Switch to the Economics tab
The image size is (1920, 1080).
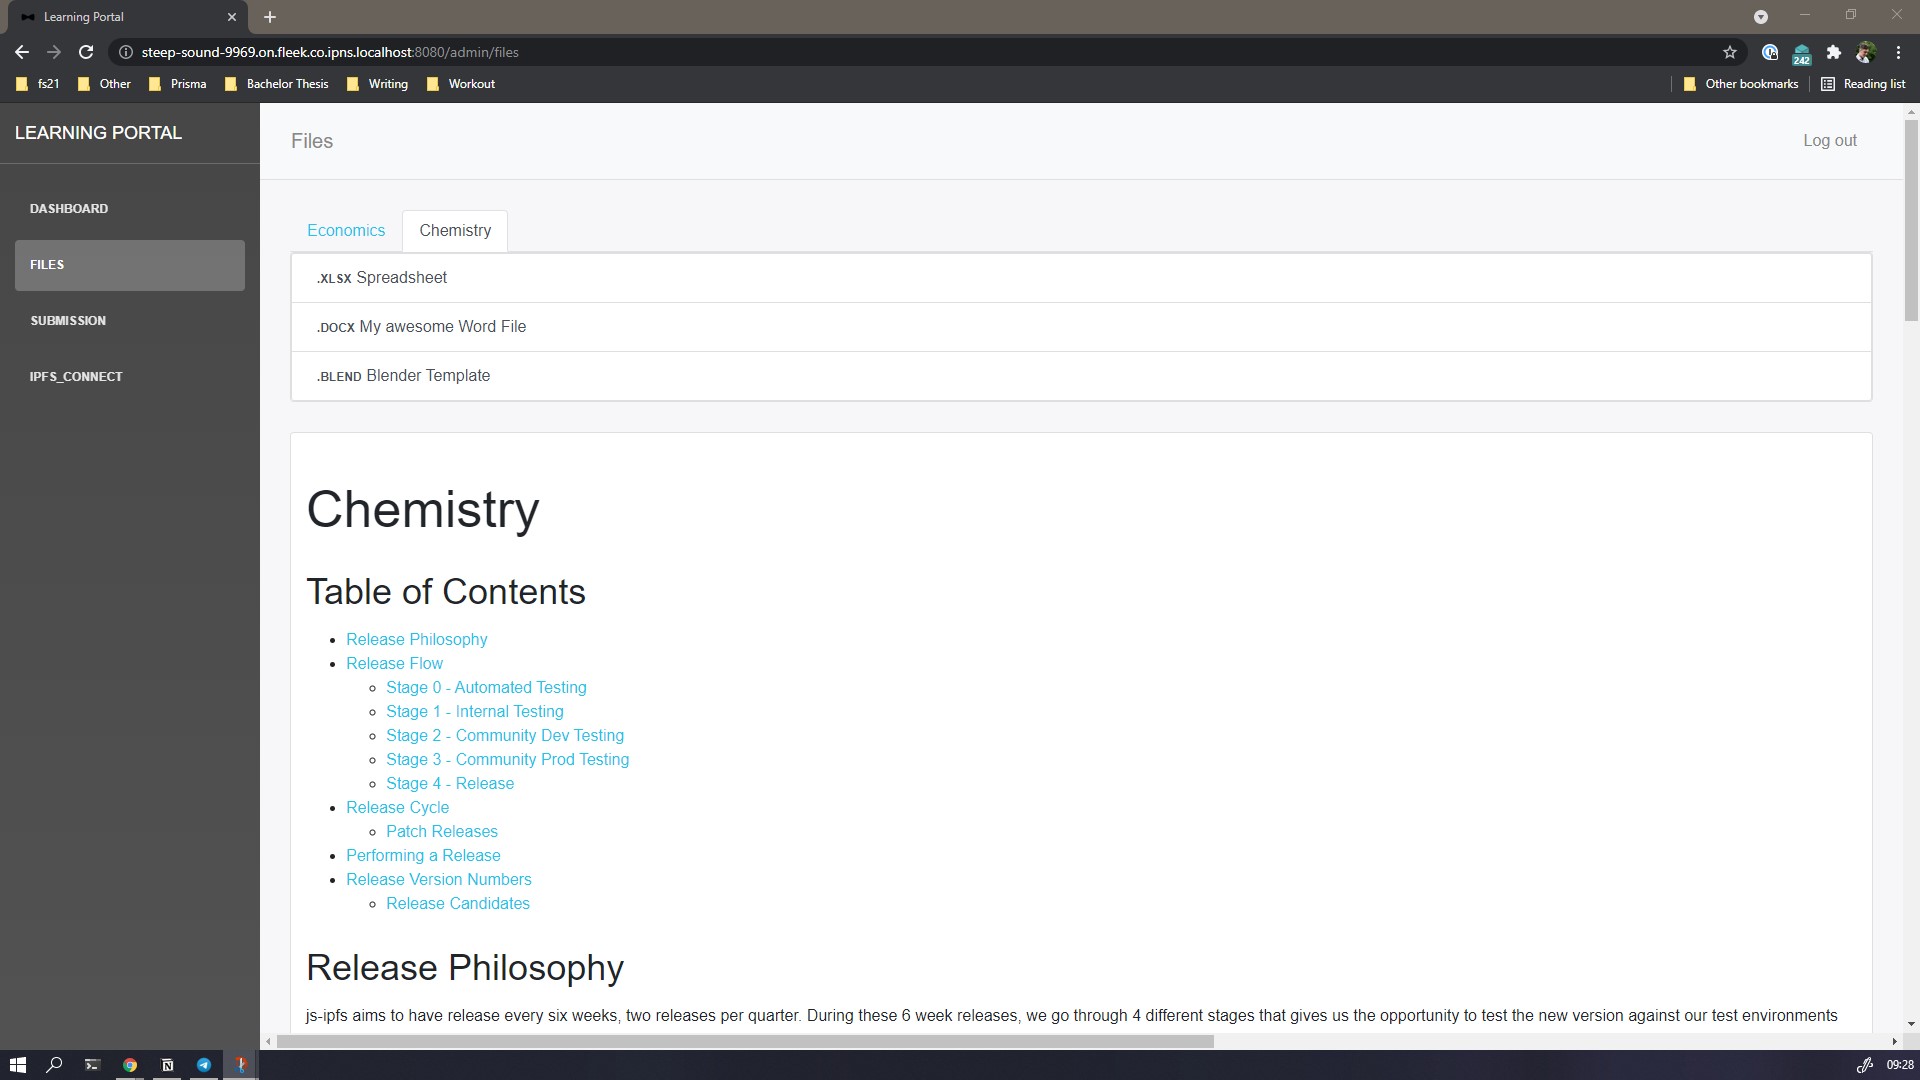pos(346,231)
